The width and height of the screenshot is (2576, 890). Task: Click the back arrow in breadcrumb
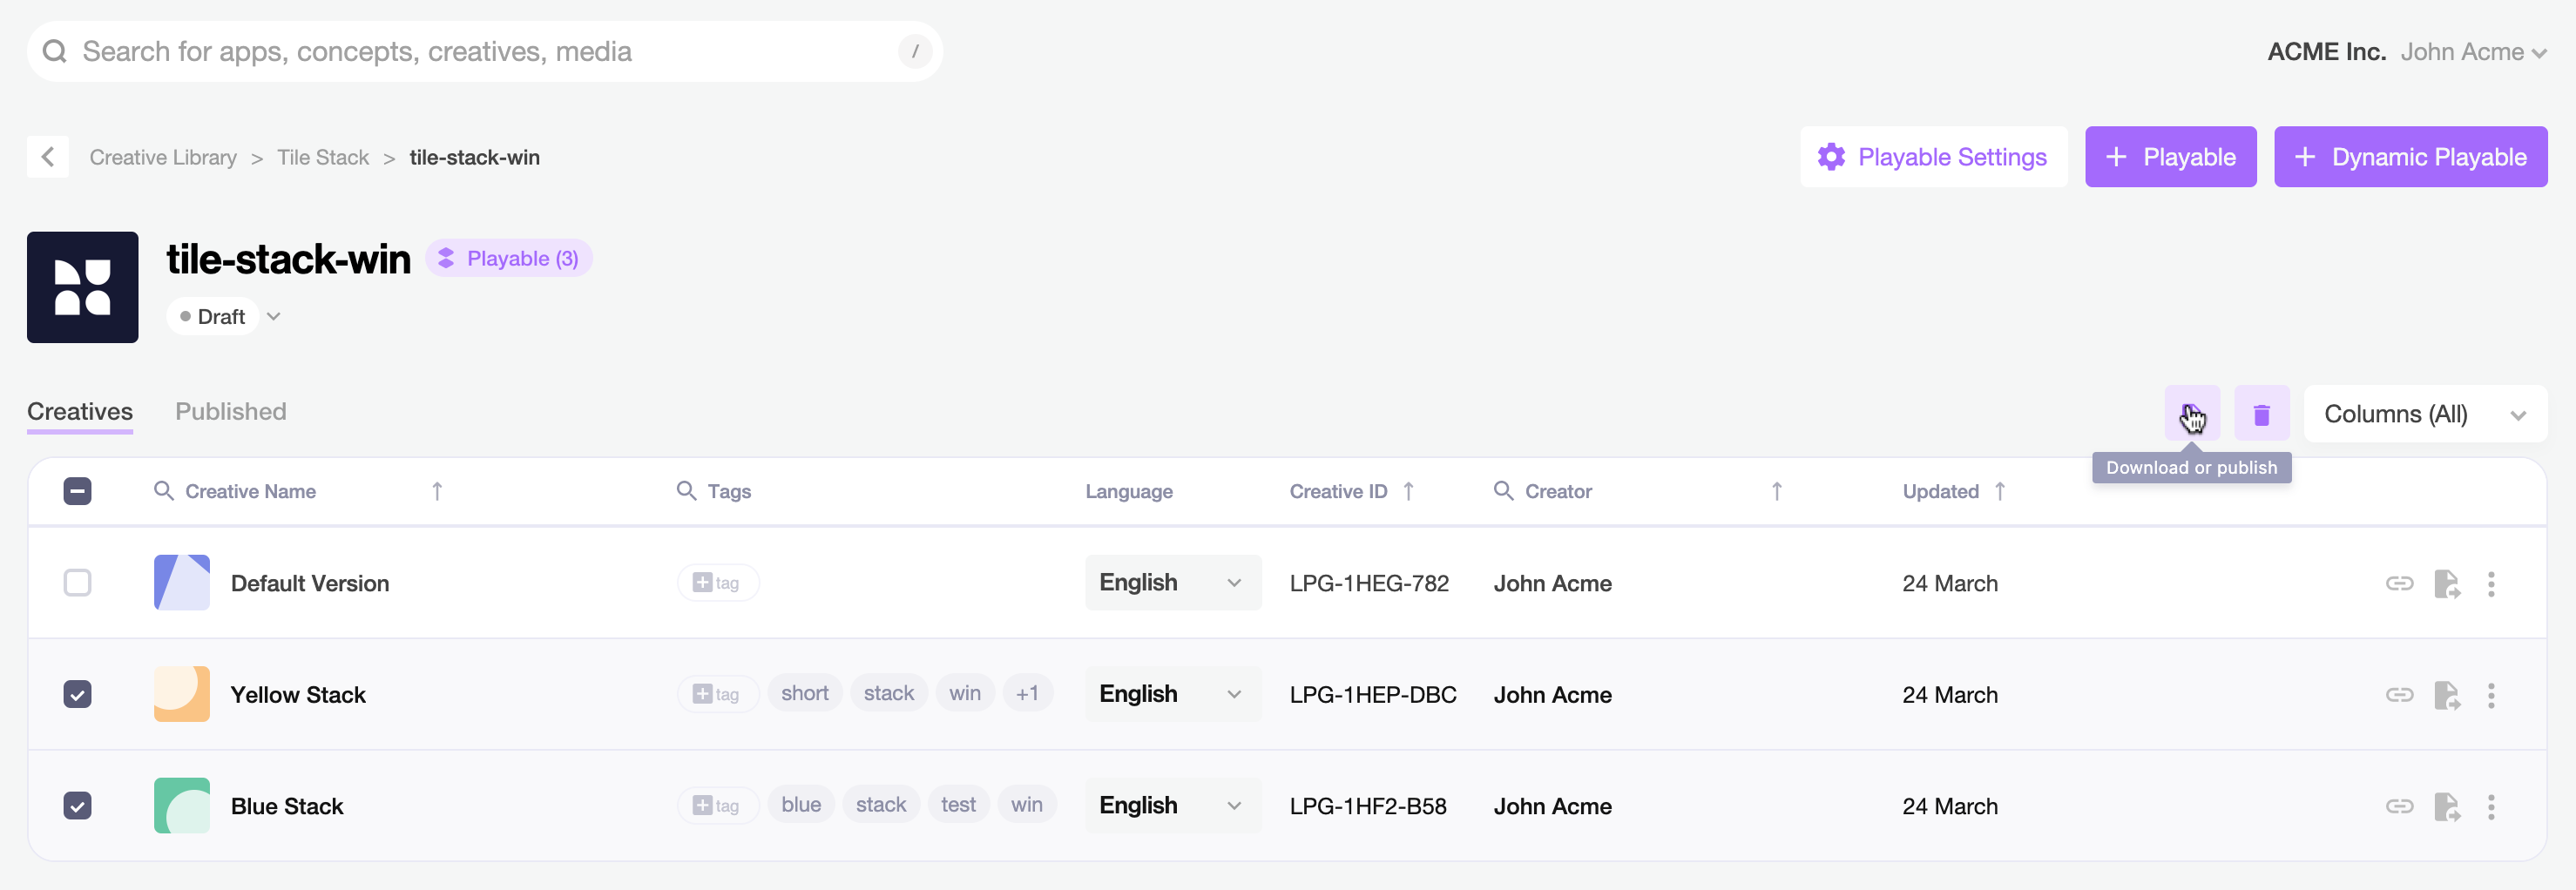pyautogui.click(x=48, y=157)
